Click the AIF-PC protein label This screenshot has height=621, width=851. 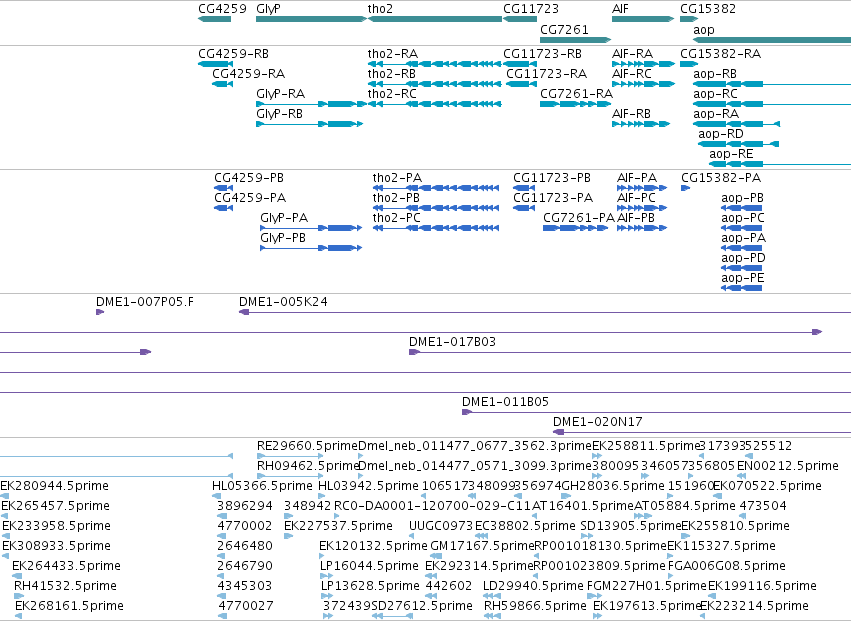[636, 198]
